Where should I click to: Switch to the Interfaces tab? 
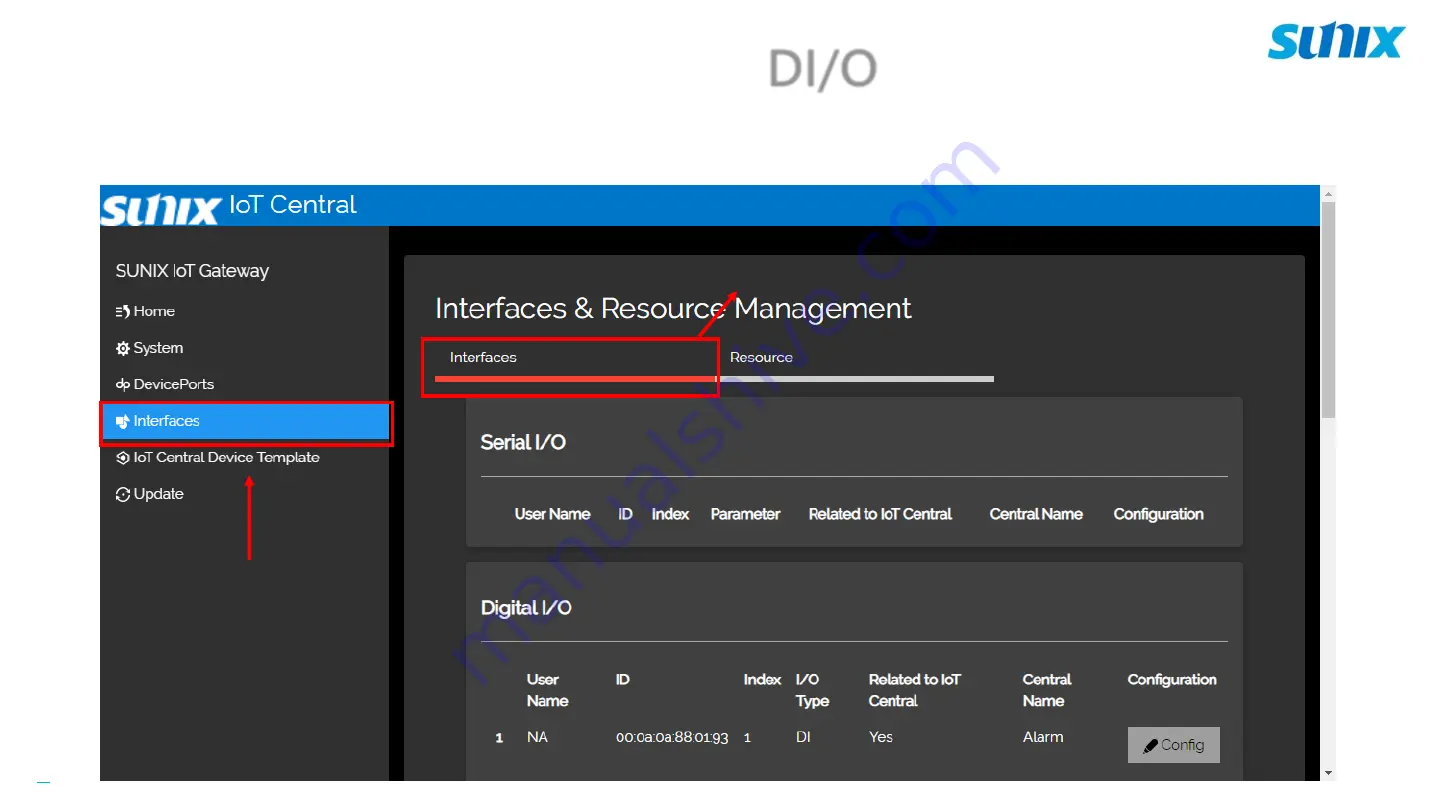point(575,360)
